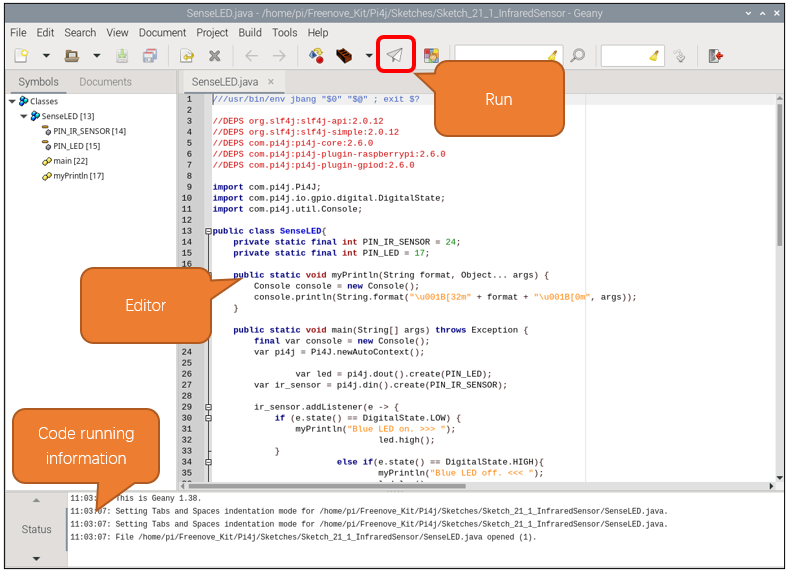Switch to the Documents sidebar tab
The width and height of the screenshot is (788, 574).
[106, 82]
